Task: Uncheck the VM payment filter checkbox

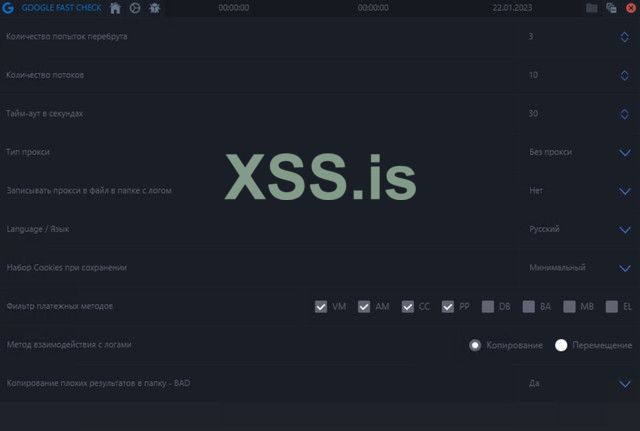Action: click(x=321, y=307)
